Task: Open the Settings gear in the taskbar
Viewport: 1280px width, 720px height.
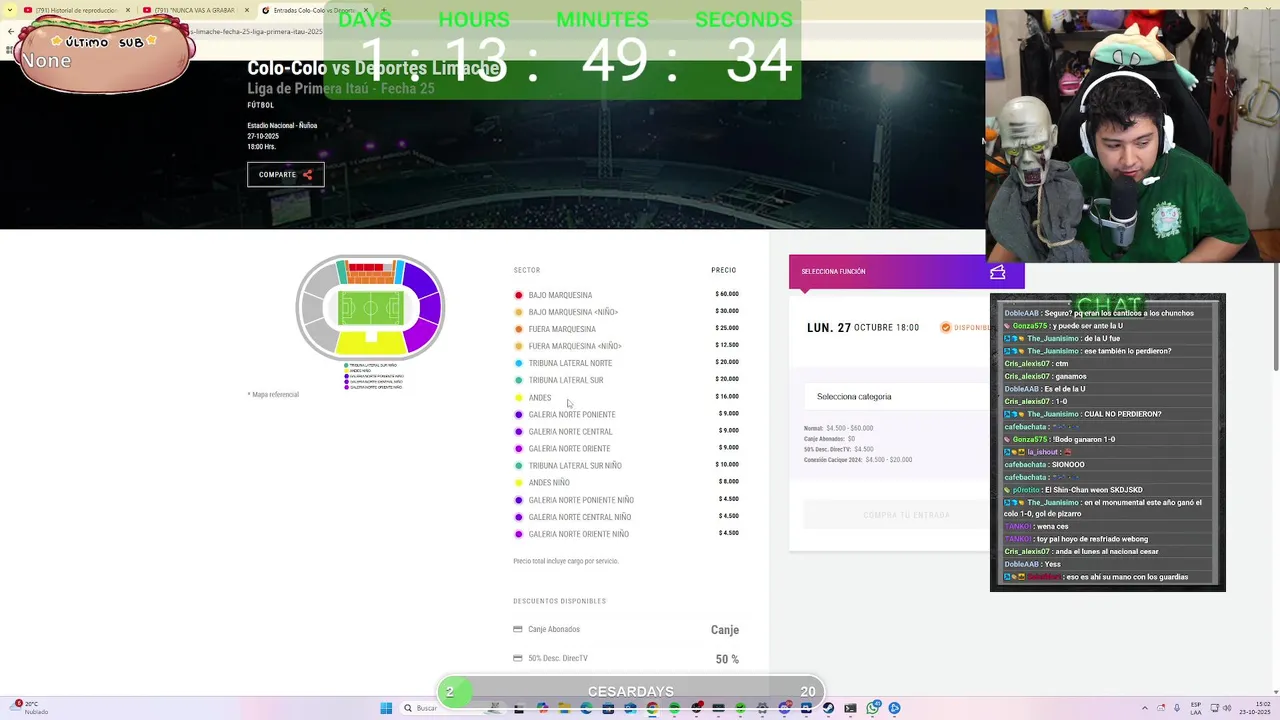Action: click(762, 708)
